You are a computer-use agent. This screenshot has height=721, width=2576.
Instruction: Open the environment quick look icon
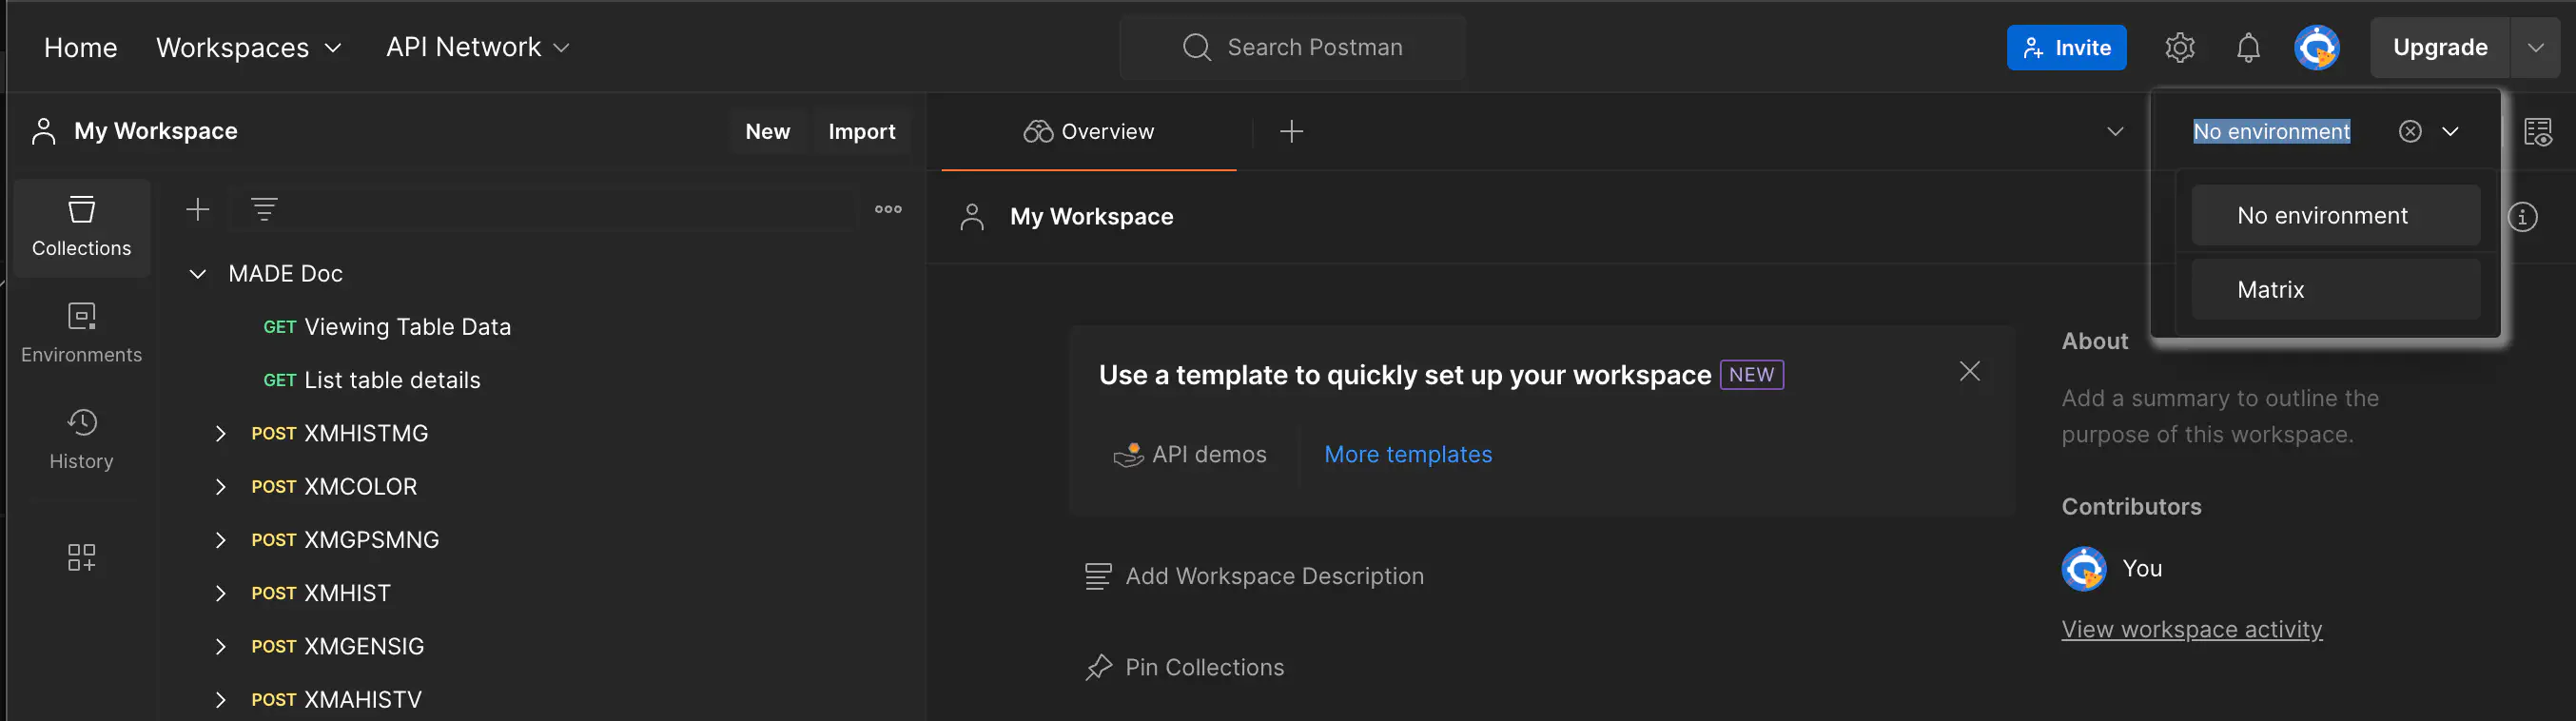(x=2538, y=131)
